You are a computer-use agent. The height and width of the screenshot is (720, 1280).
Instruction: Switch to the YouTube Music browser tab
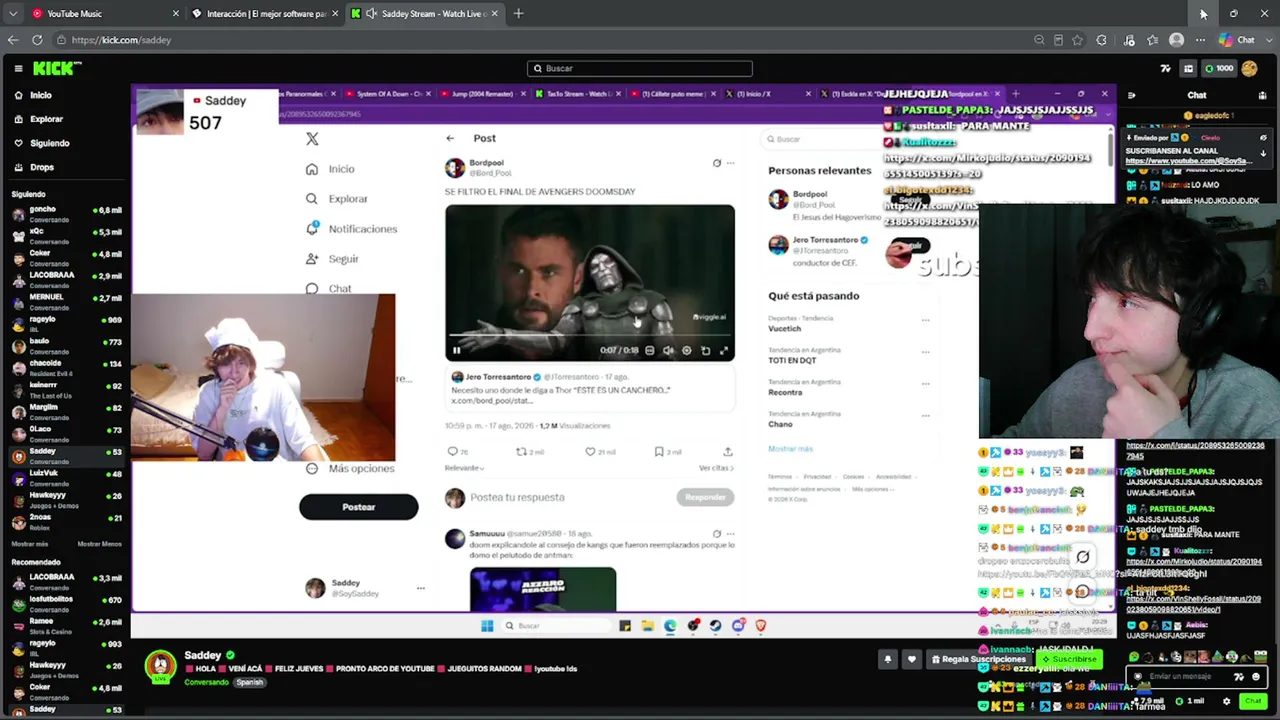103,14
